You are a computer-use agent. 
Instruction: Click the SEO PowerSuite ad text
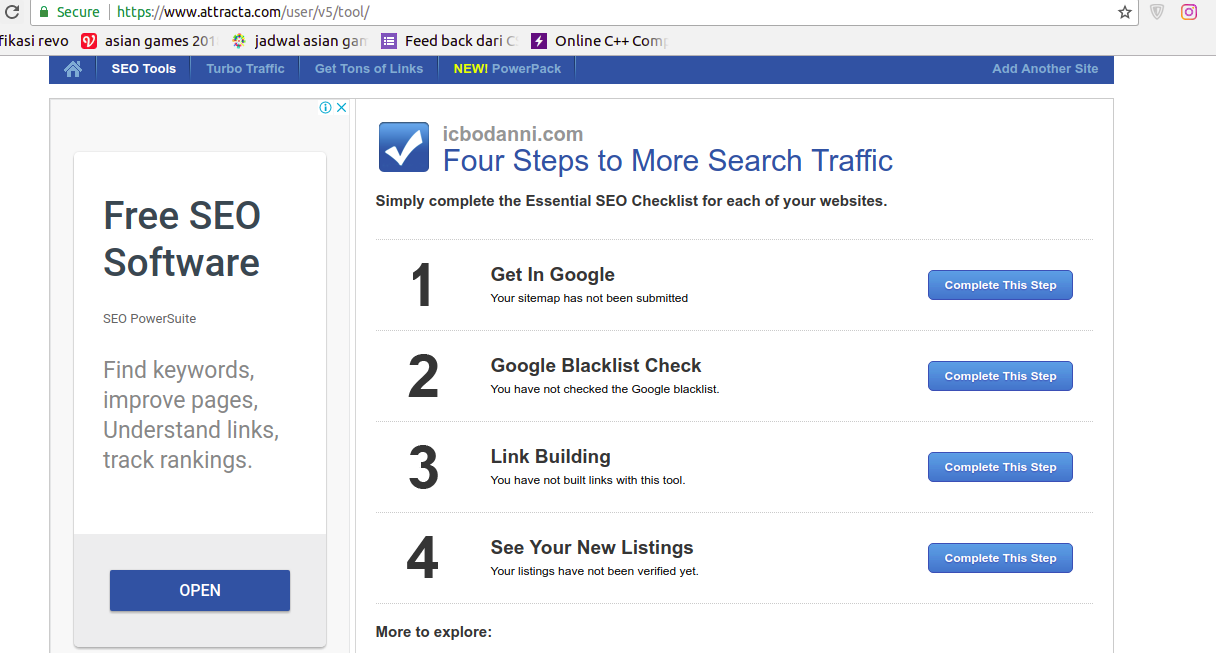[x=150, y=319]
